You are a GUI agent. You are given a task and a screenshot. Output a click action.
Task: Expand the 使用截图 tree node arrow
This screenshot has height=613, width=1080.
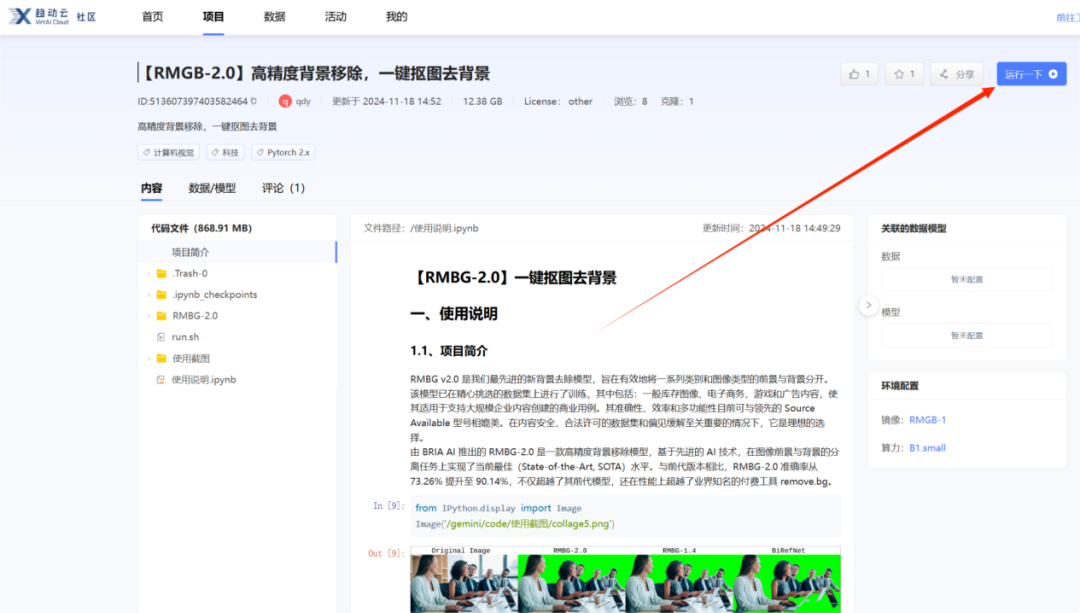click(149, 358)
